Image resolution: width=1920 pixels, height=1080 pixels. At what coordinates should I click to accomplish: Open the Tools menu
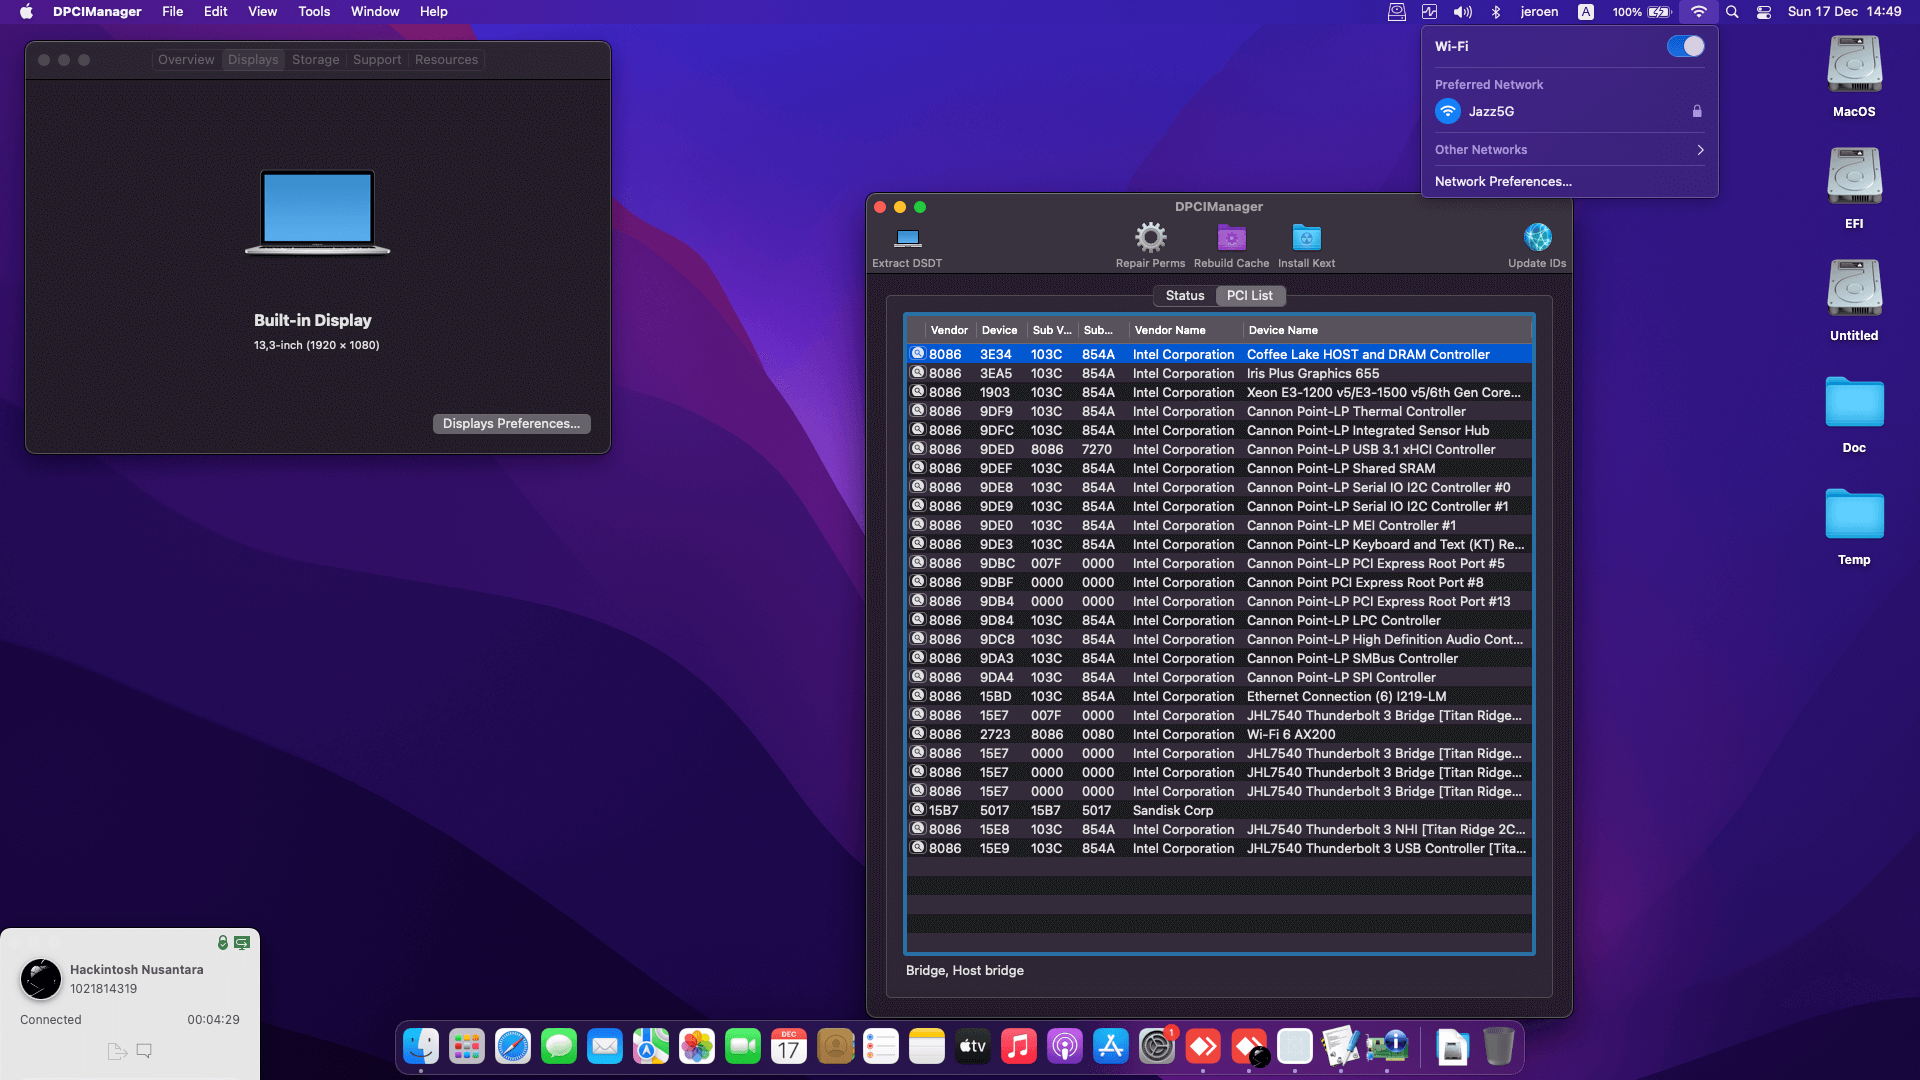pyautogui.click(x=314, y=11)
